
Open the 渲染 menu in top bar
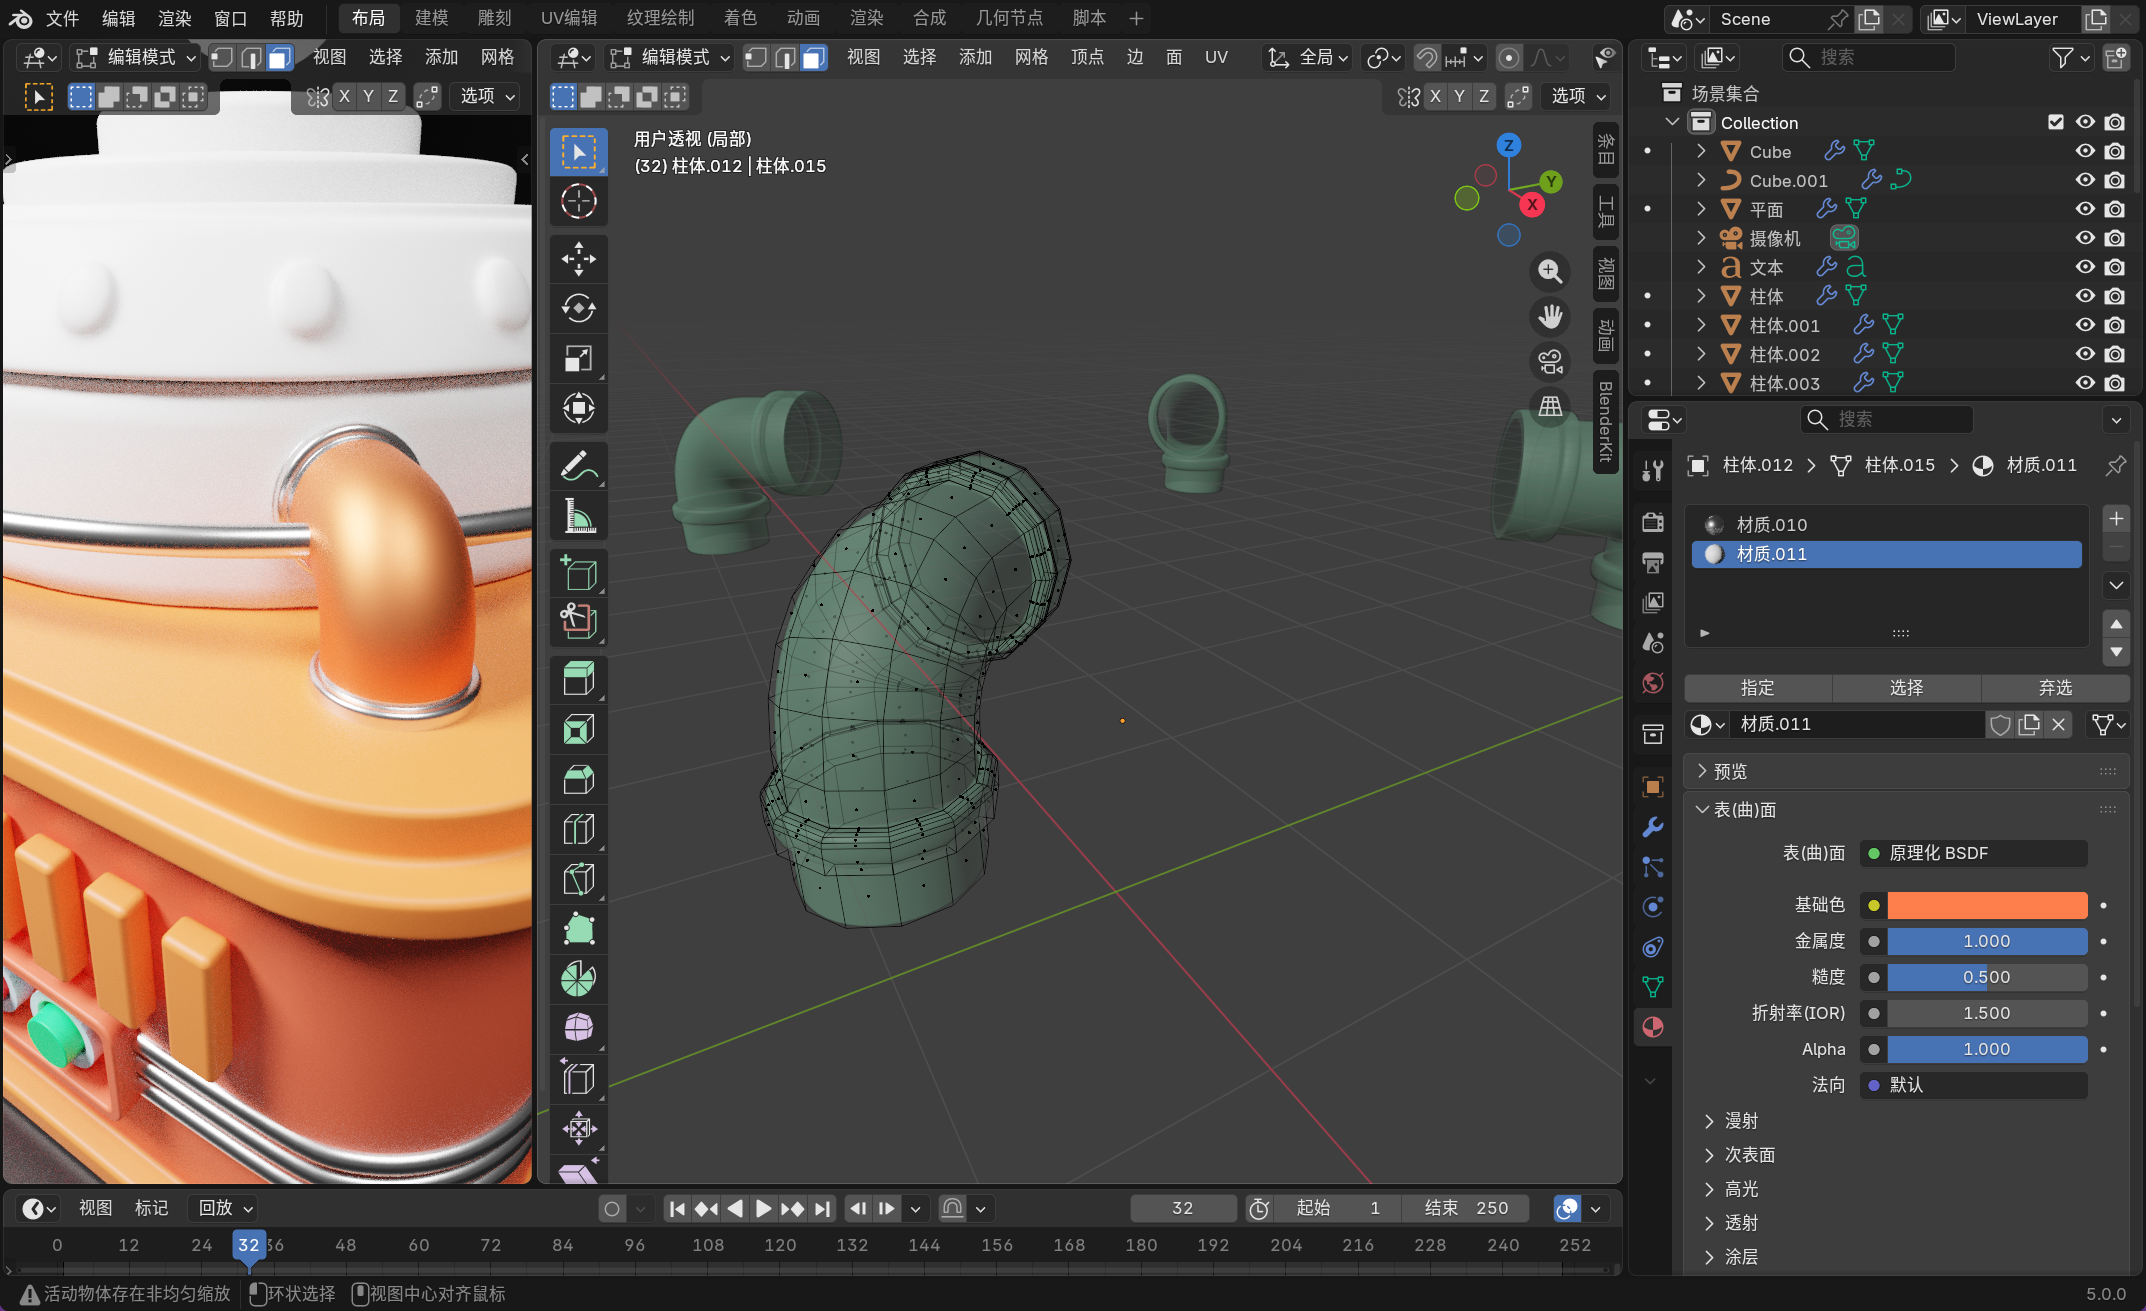174,18
